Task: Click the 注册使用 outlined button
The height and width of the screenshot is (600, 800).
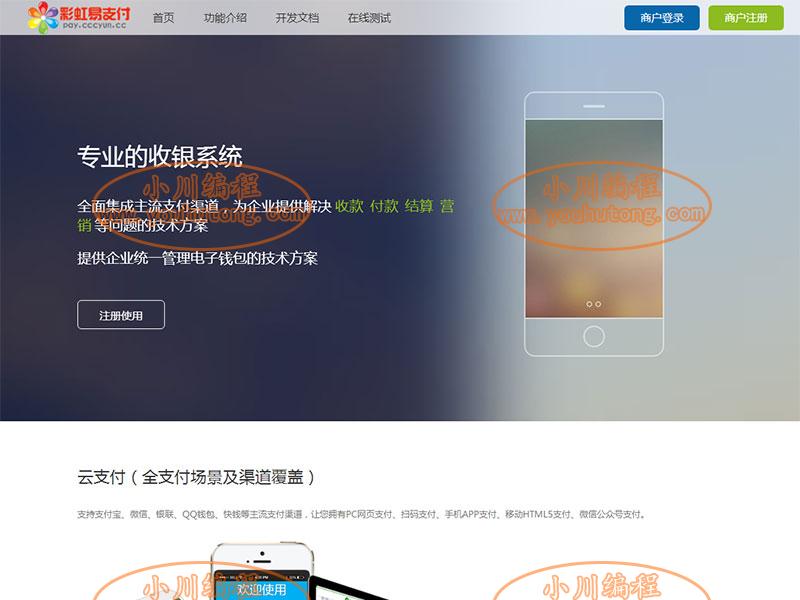Action: [121, 315]
